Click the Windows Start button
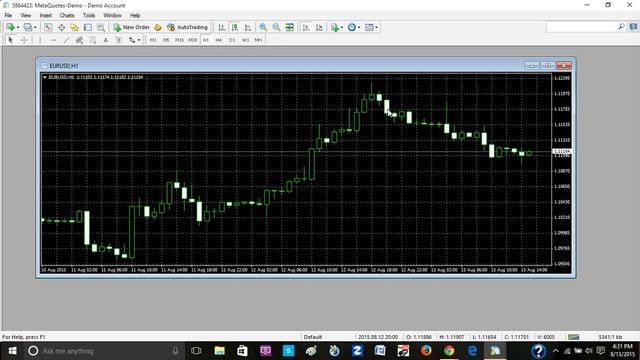 [12, 351]
